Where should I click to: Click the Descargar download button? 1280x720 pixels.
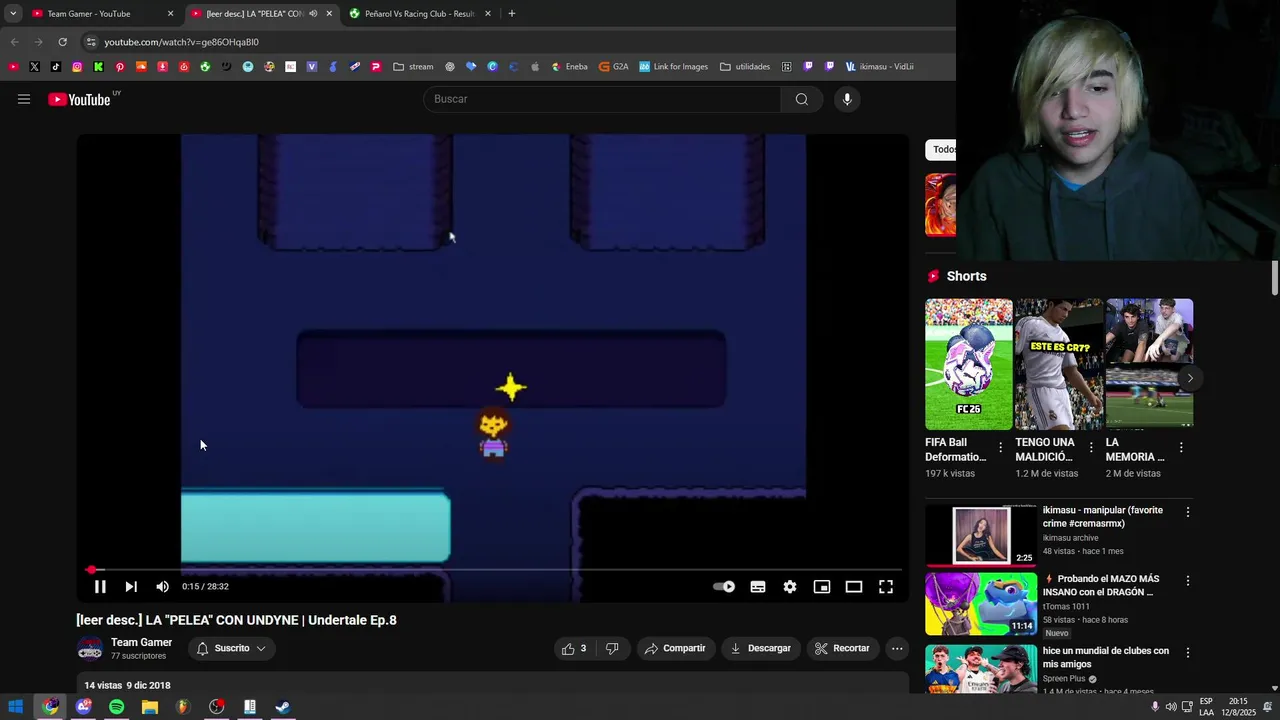click(760, 648)
